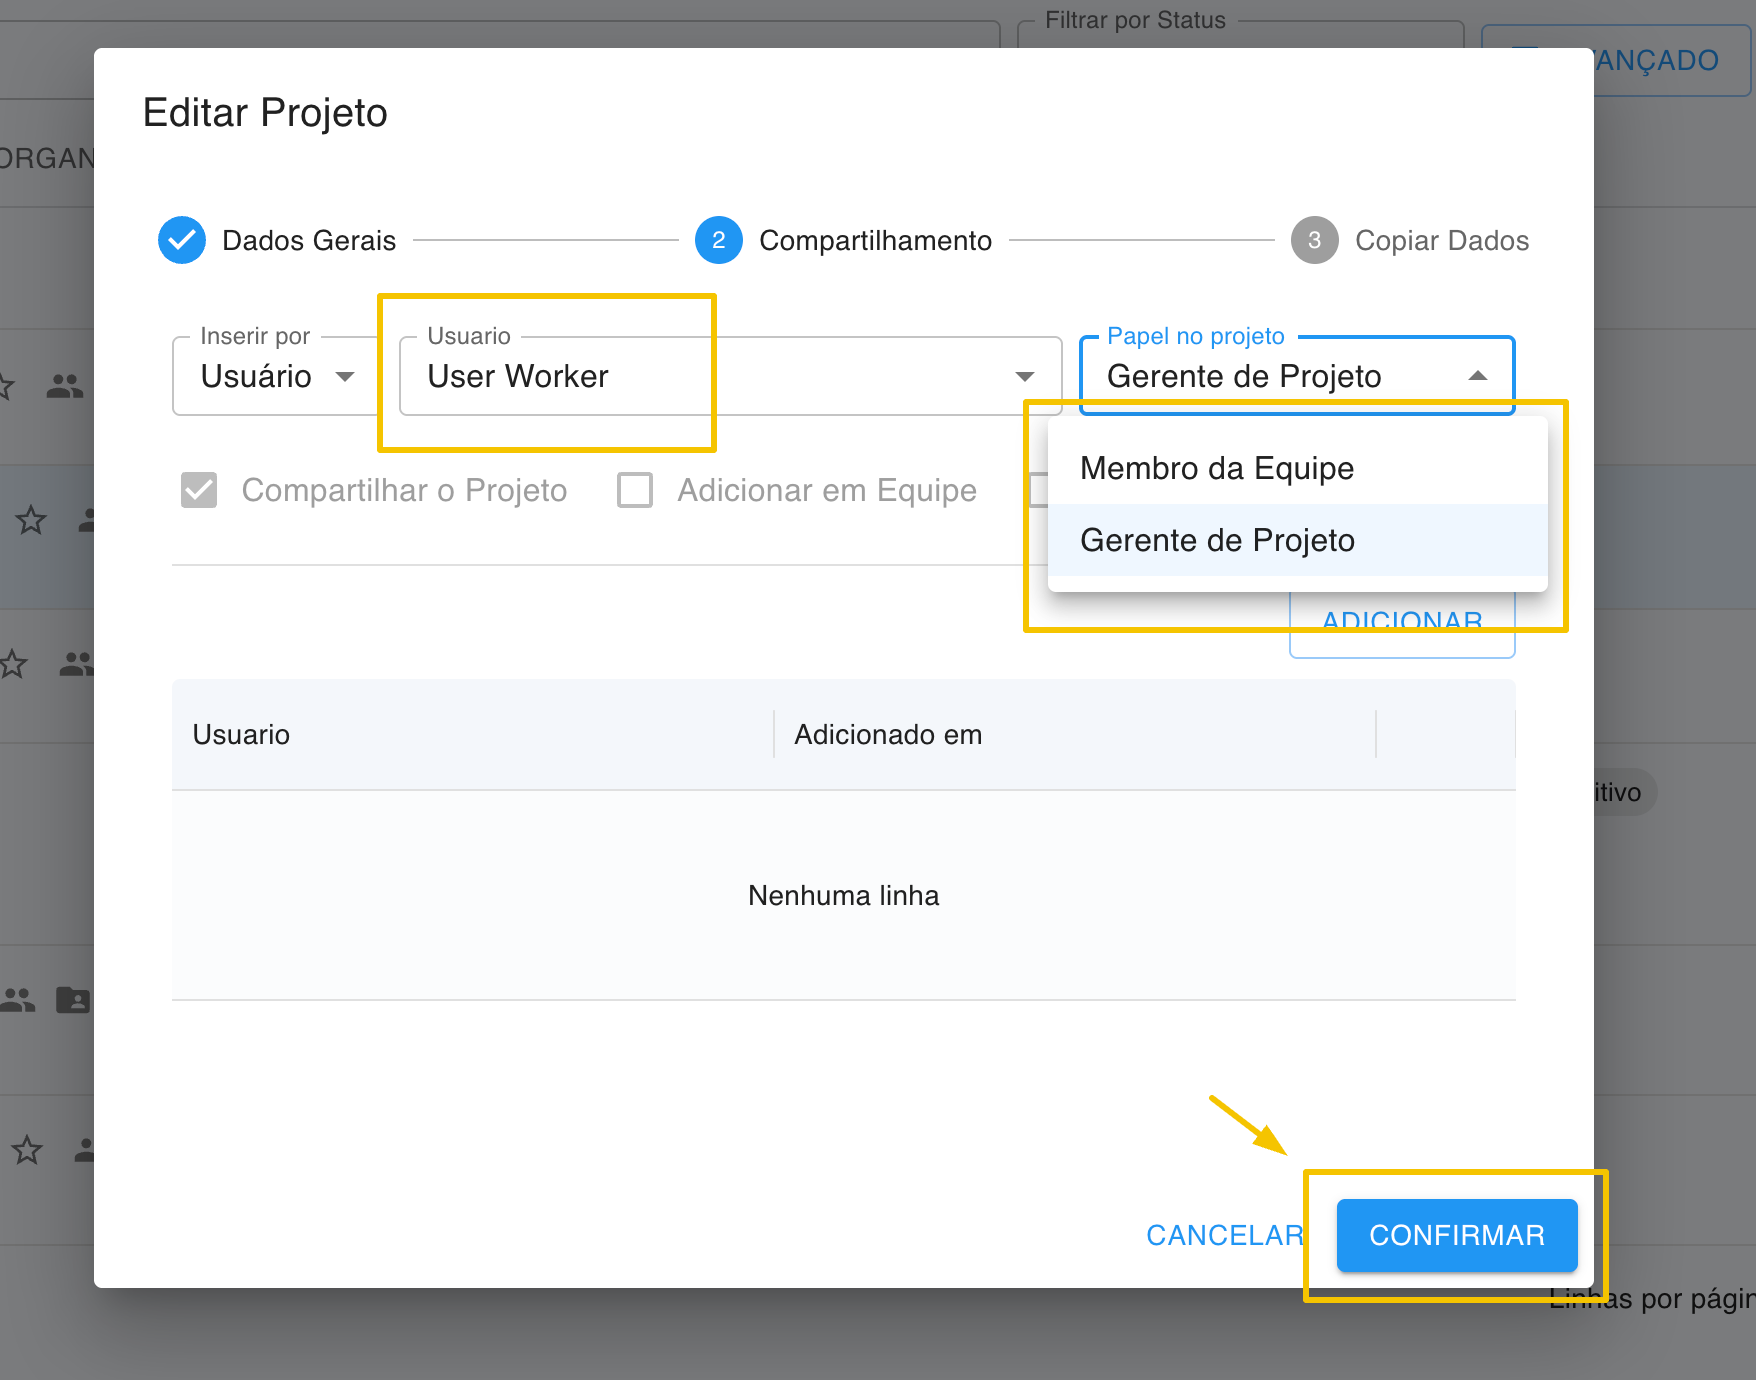
Task: Click the Dados Gerais step label
Action: (x=309, y=241)
